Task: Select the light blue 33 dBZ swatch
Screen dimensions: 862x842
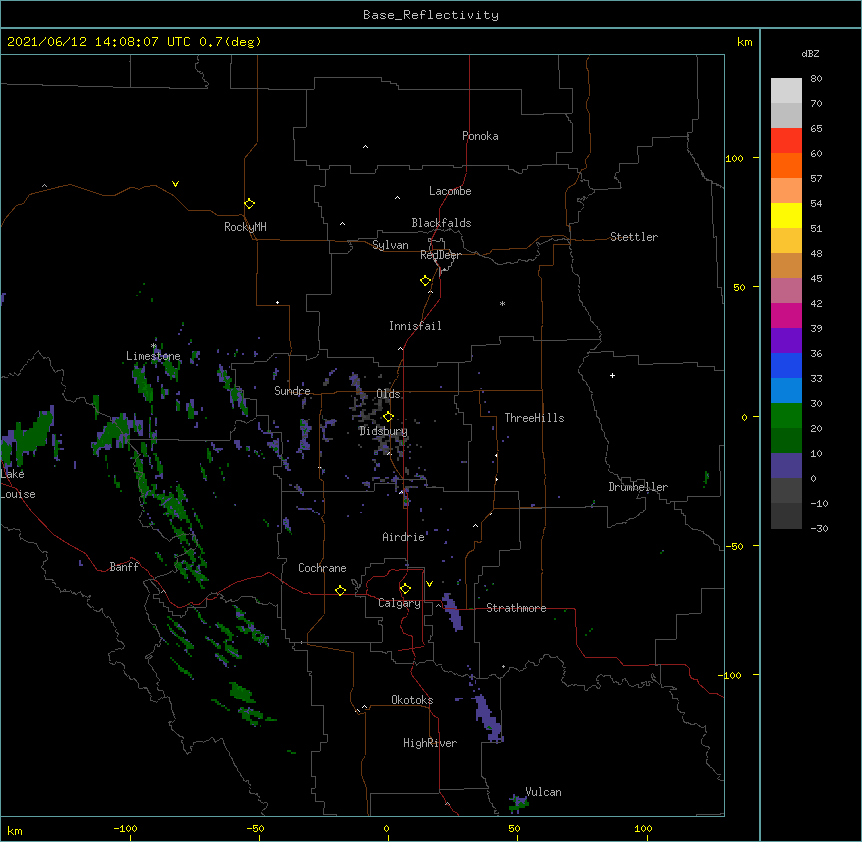Action: [786, 391]
